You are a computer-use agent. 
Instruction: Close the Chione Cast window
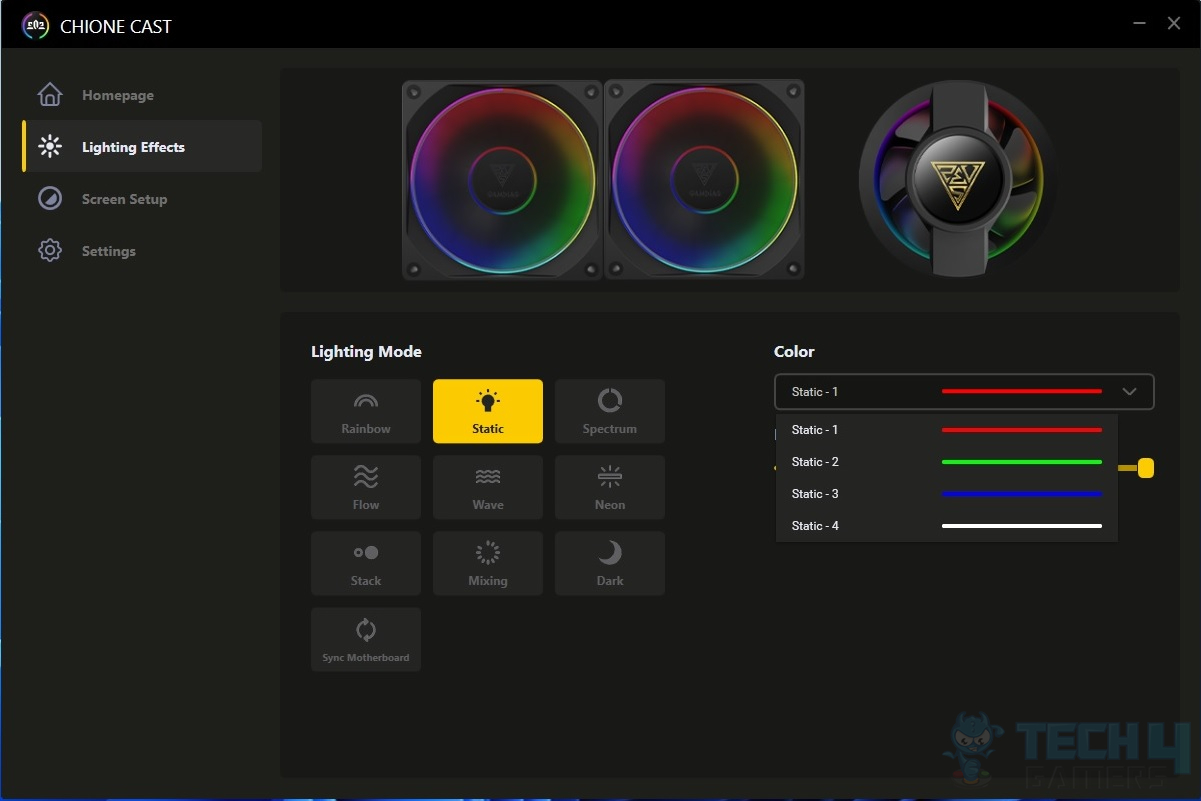point(1174,23)
